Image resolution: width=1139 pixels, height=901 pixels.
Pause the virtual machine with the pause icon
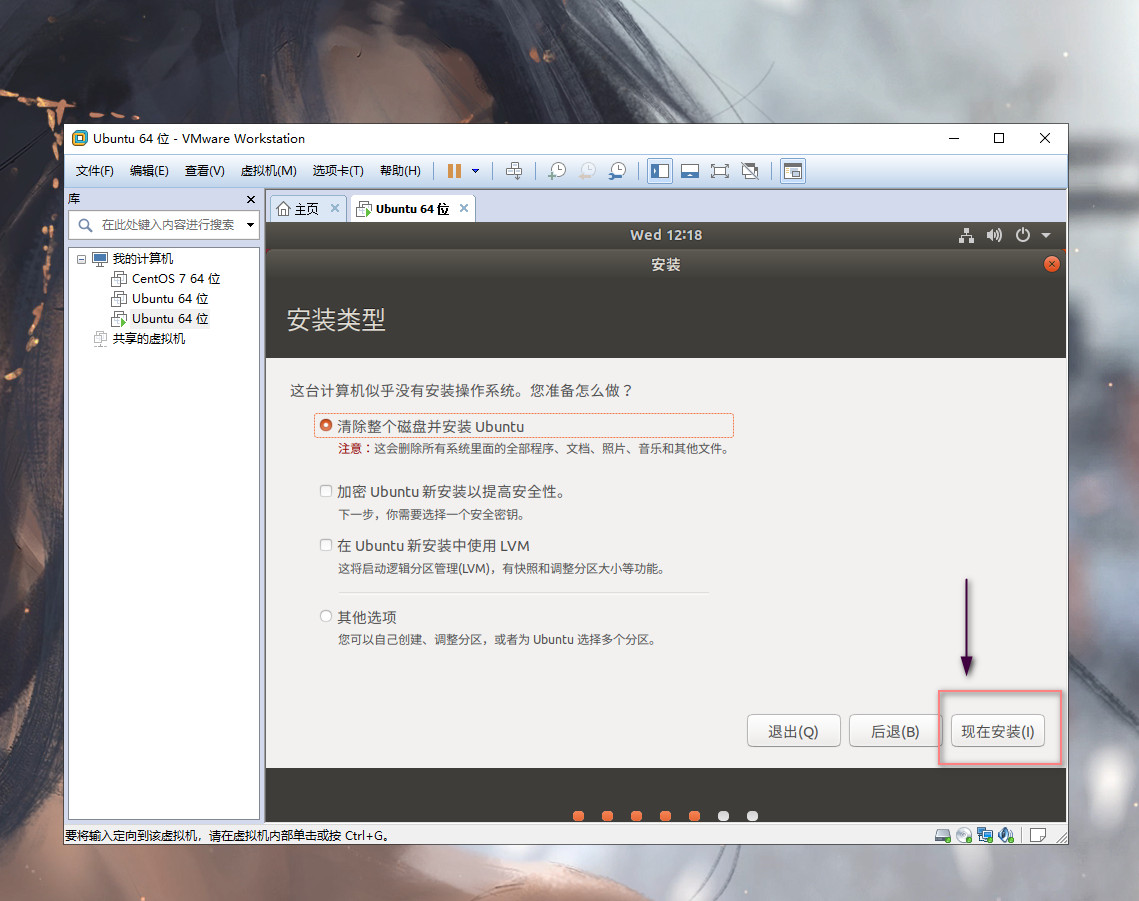pos(454,171)
